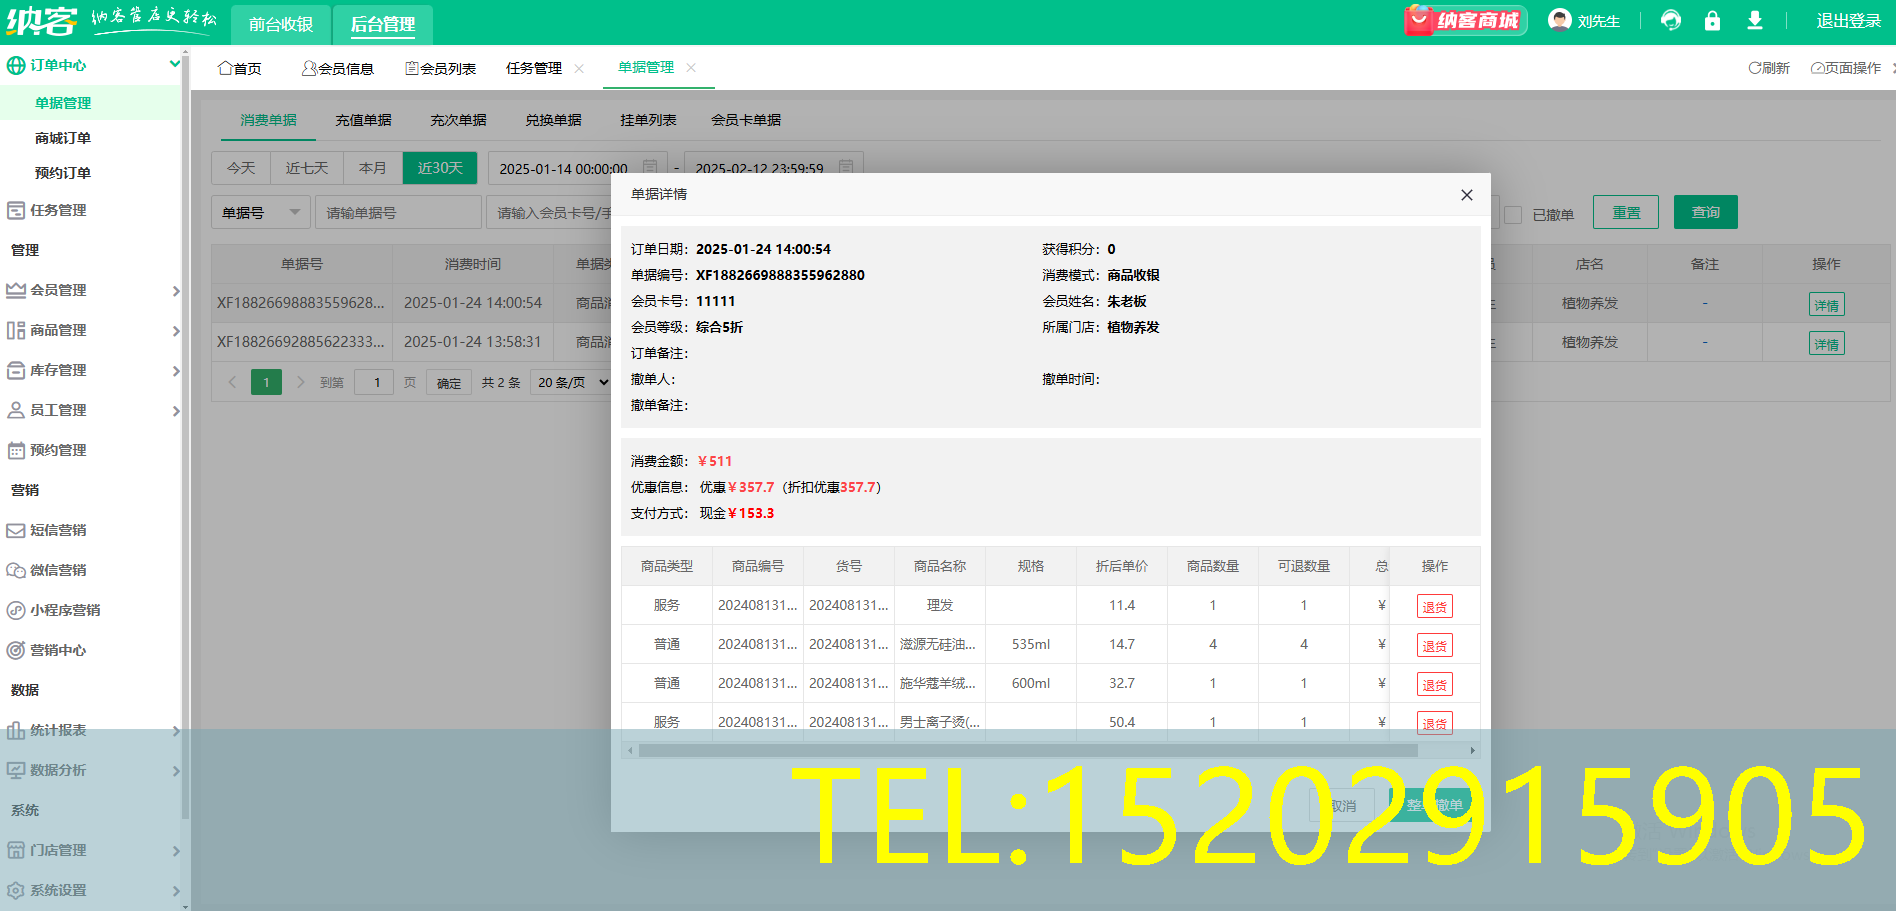Click the start date calendar icon

650,167
